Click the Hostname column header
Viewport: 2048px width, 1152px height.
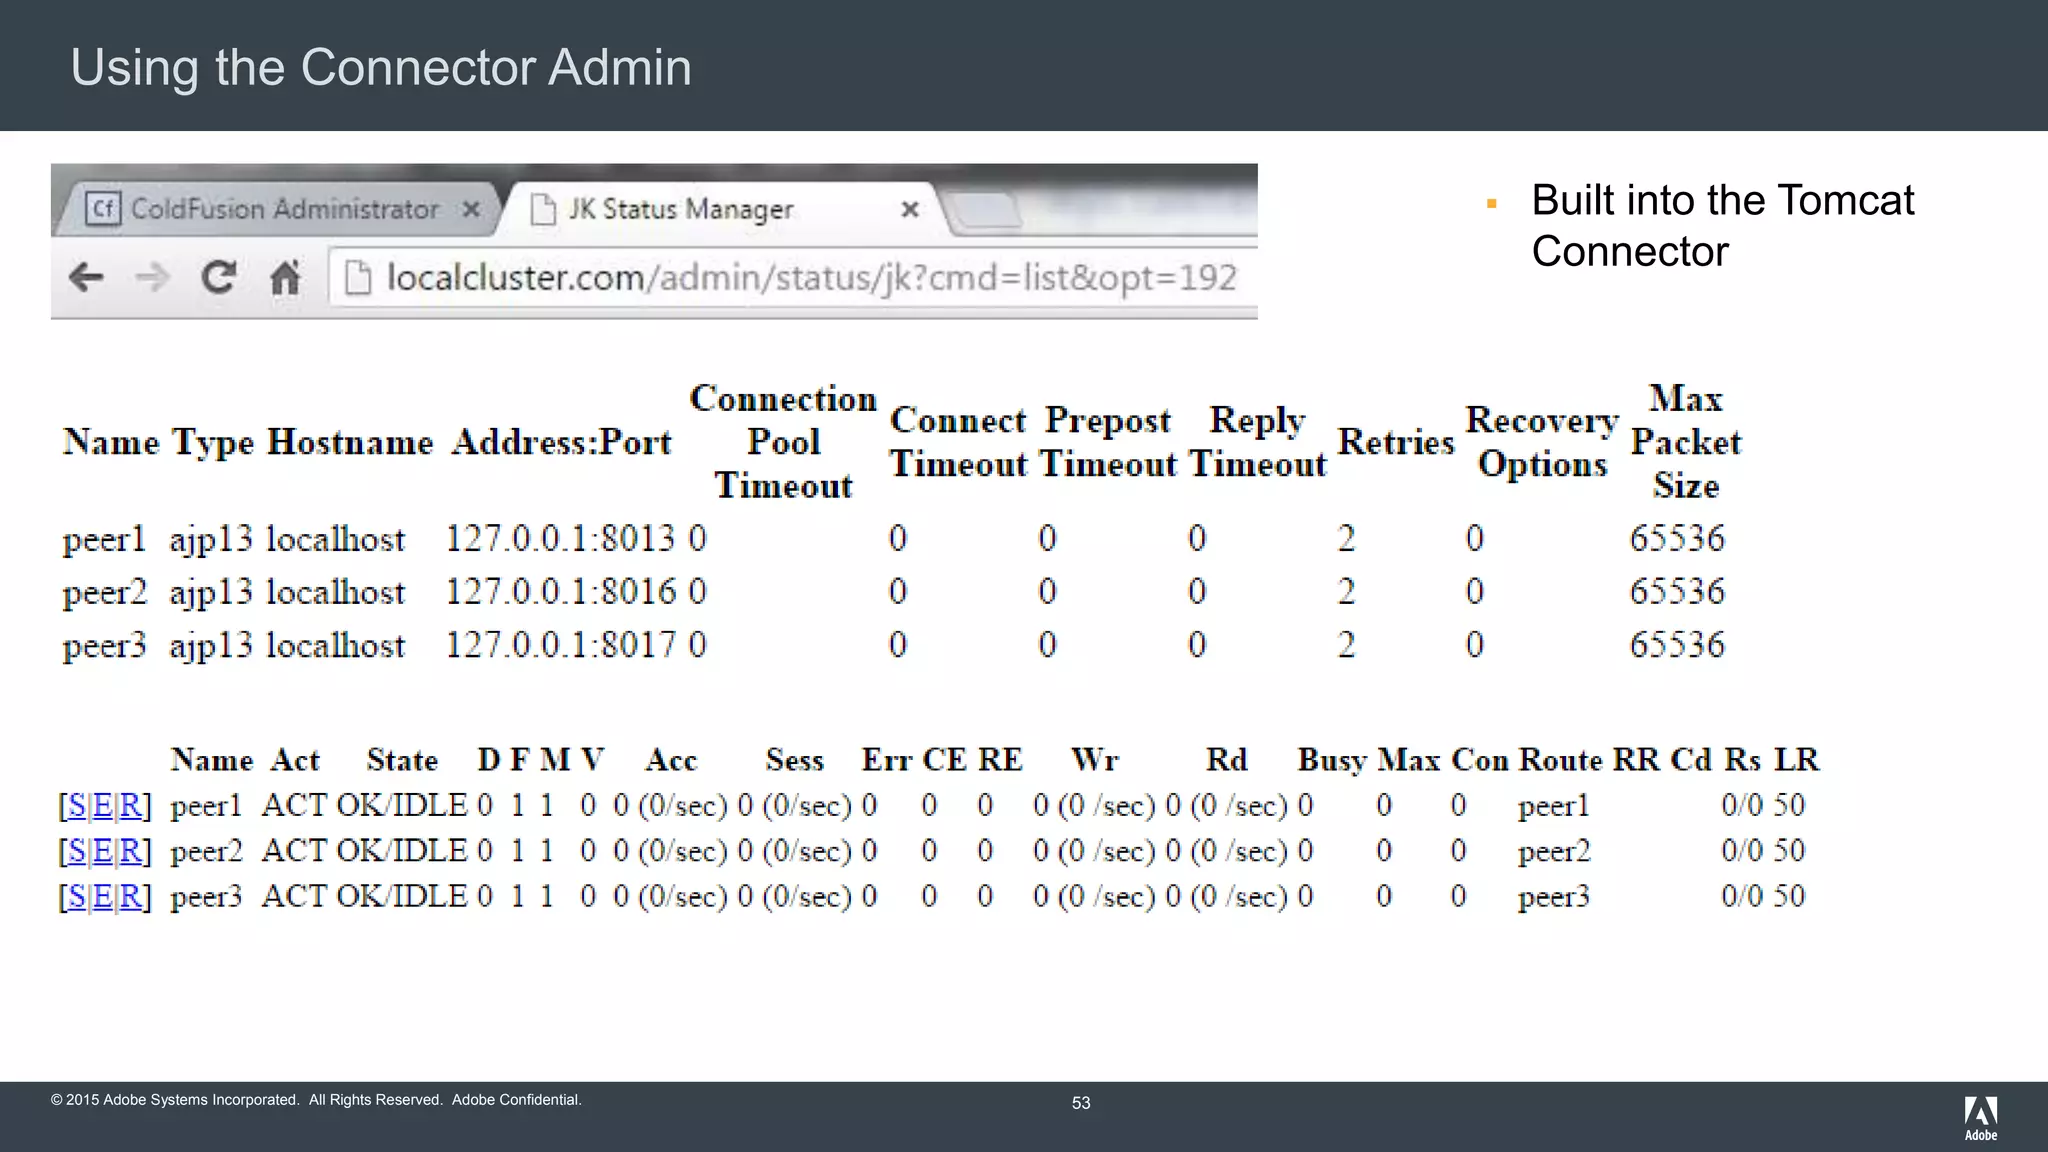point(350,441)
